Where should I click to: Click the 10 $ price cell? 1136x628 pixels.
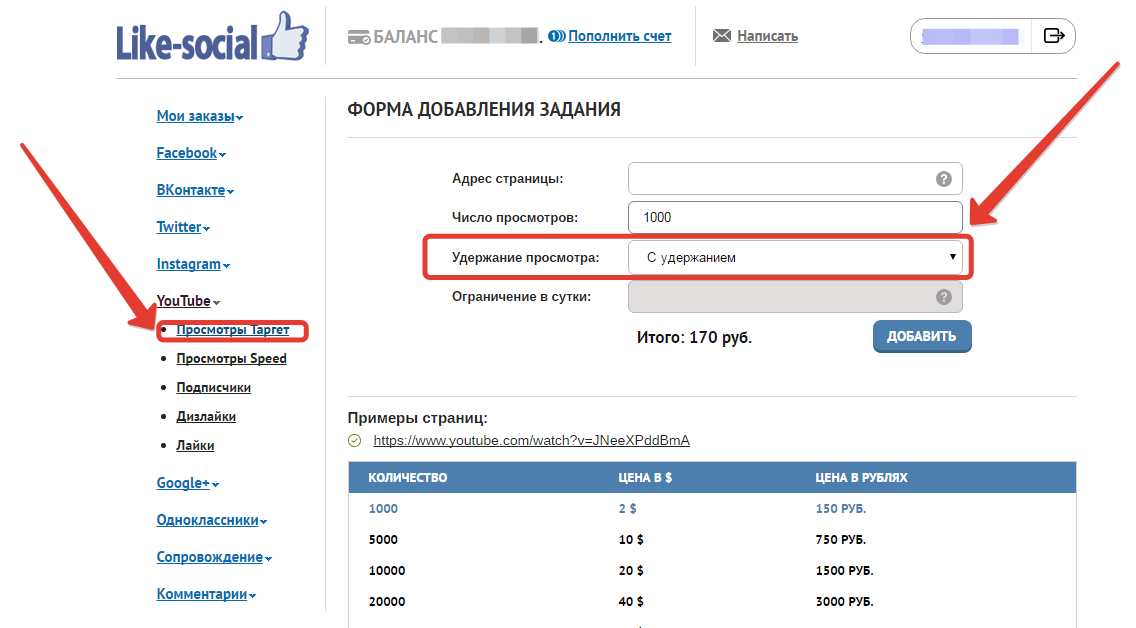tap(631, 540)
